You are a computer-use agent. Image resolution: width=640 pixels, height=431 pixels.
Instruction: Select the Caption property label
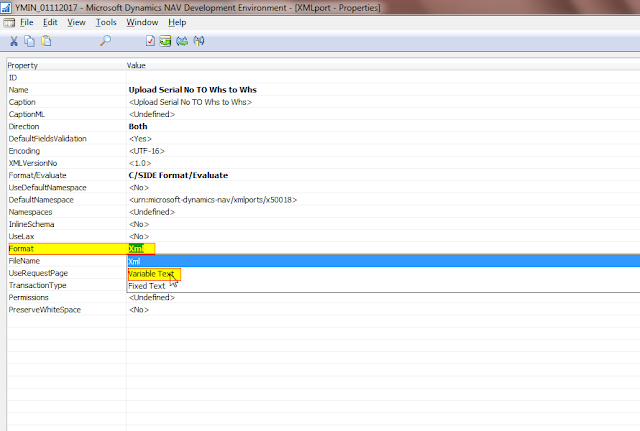(x=22, y=102)
